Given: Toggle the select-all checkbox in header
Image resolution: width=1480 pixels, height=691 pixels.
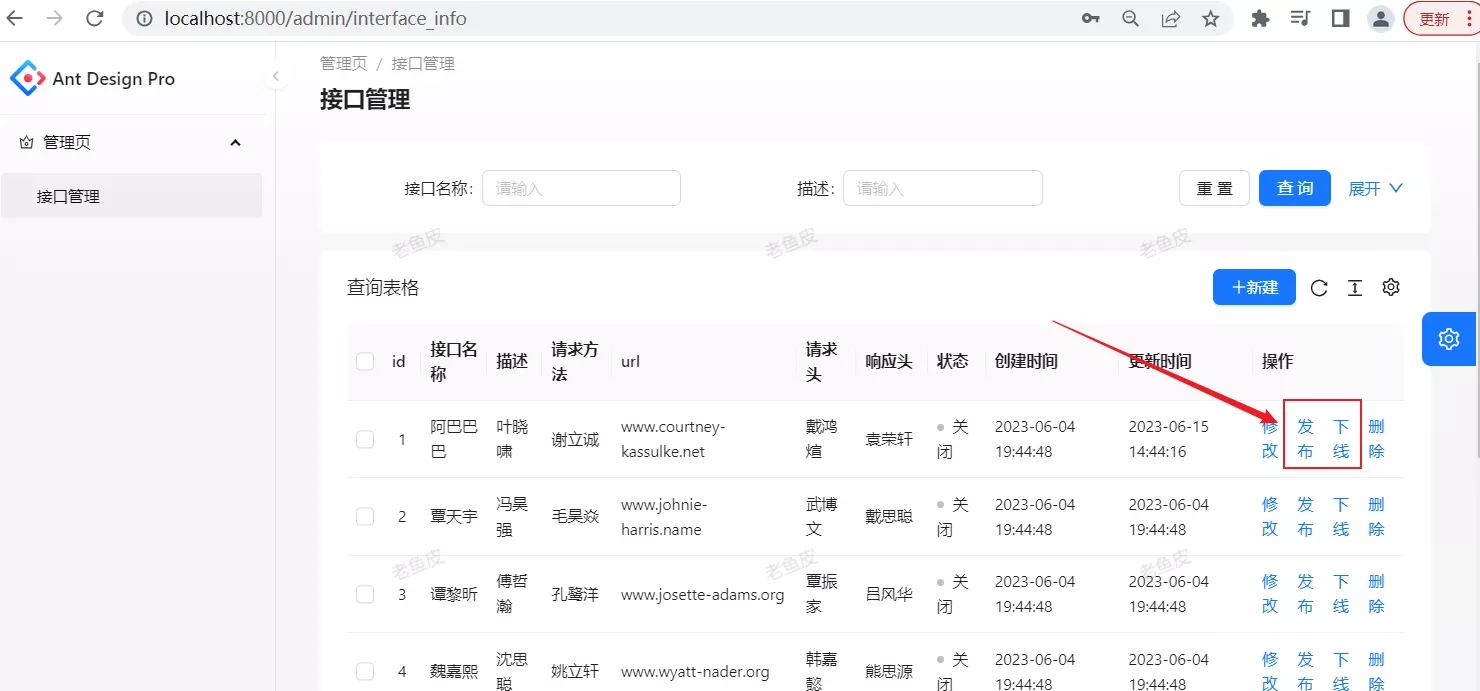Looking at the screenshot, I should tap(365, 361).
